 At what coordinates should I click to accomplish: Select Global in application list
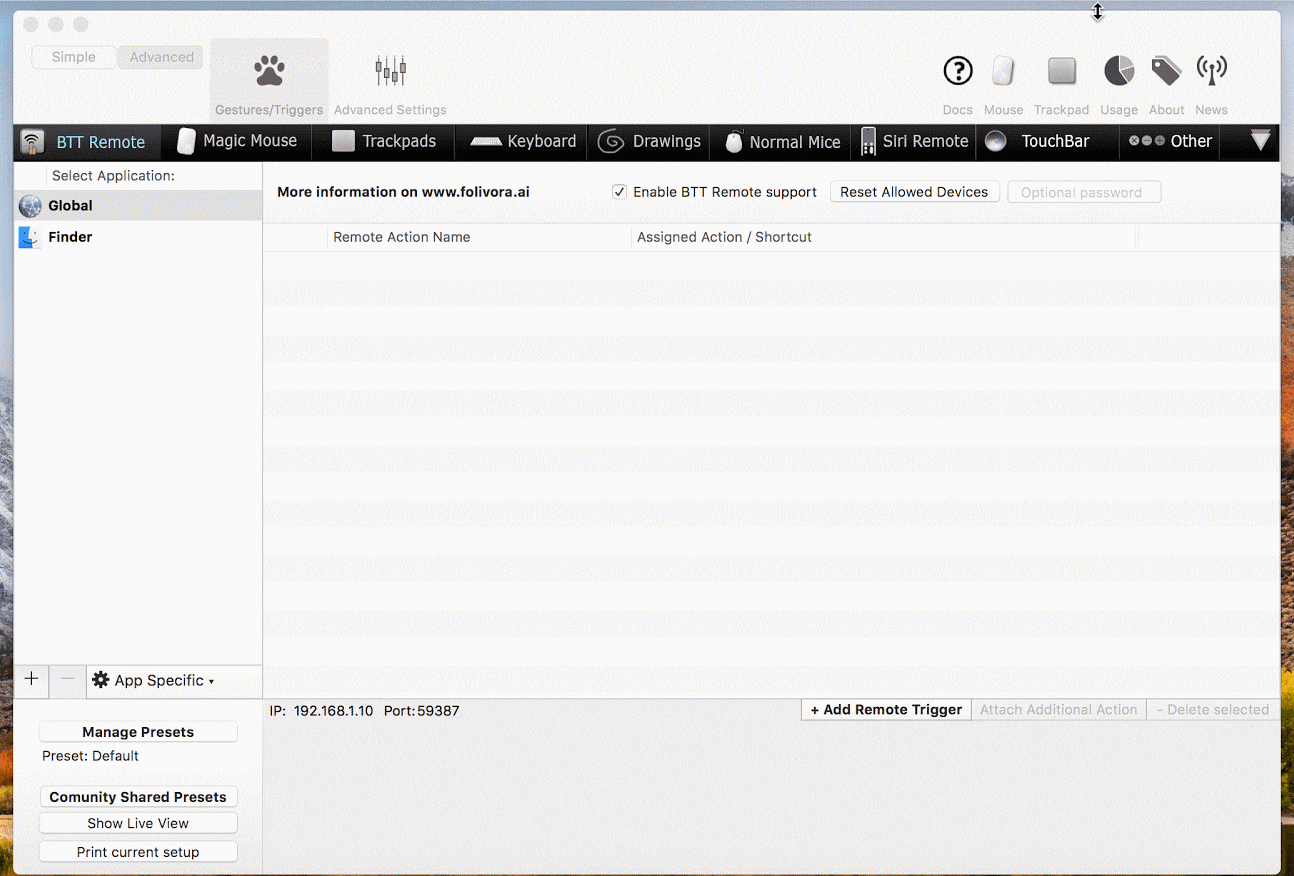click(138, 205)
